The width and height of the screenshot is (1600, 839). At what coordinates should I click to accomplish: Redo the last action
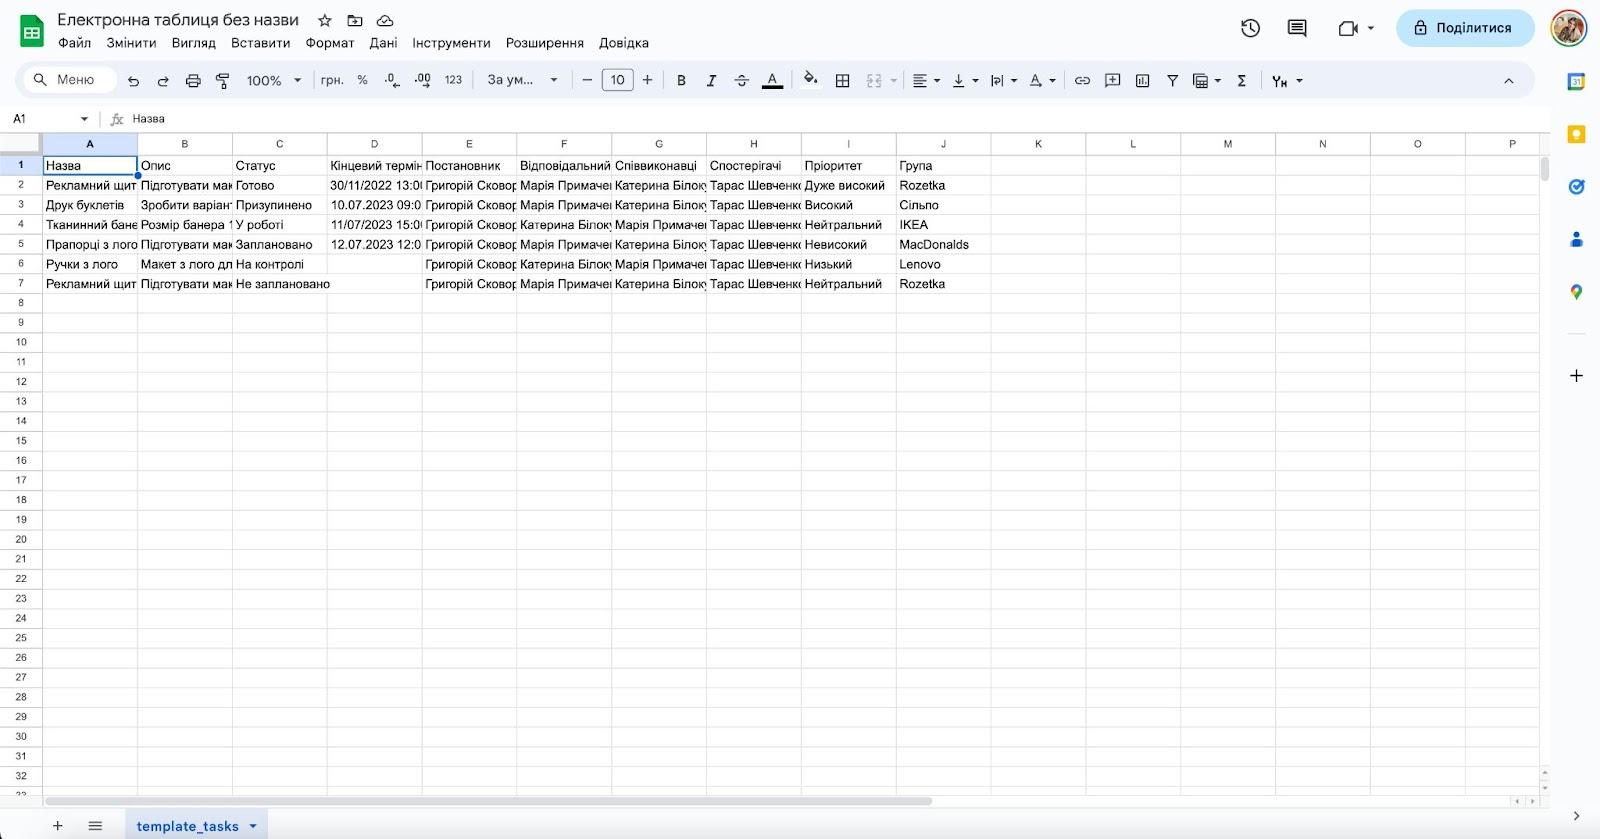tap(163, 81)
